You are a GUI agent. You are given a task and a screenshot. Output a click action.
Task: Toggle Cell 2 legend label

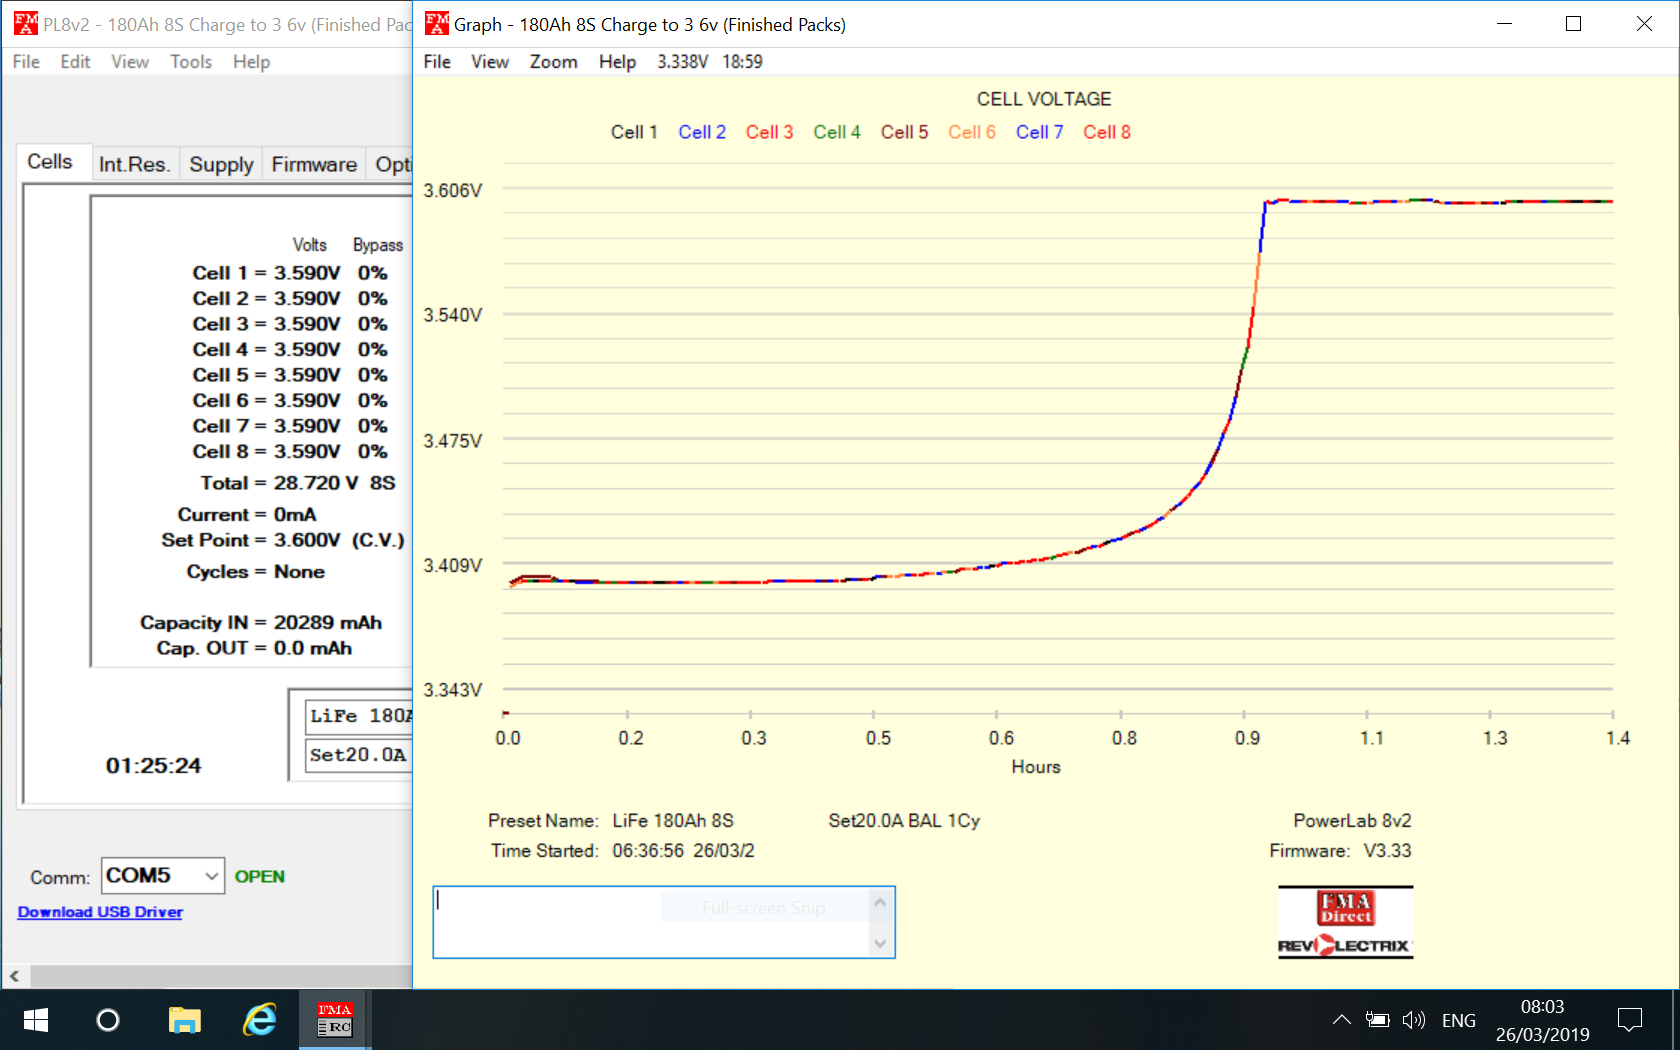(x=701, y=132)
